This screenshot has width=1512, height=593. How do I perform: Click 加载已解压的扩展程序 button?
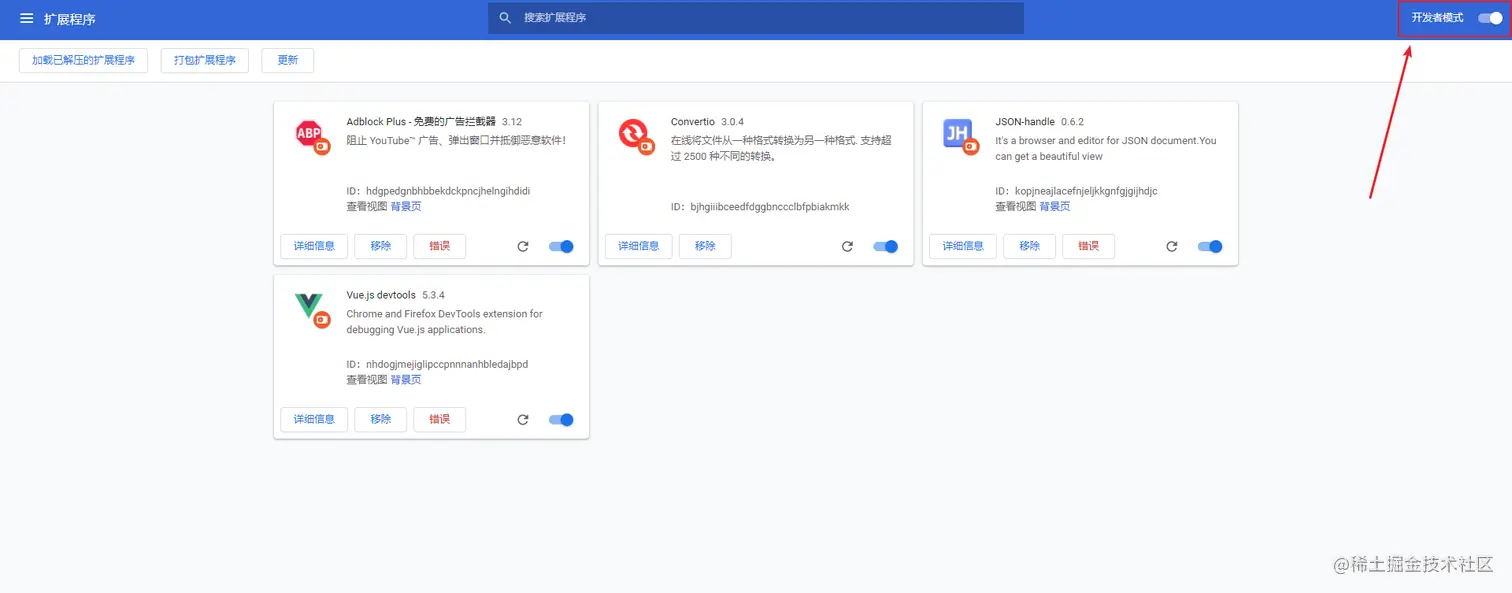click(x=83, y=60)
